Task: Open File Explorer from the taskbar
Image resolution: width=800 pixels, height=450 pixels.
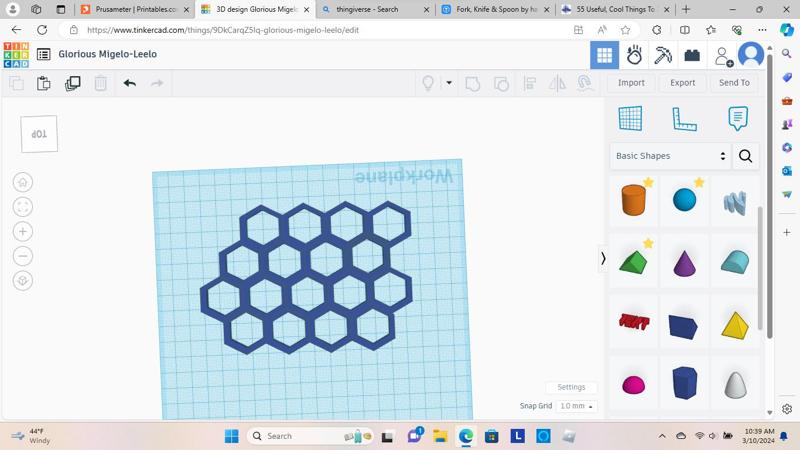Action: click(440, 436)
